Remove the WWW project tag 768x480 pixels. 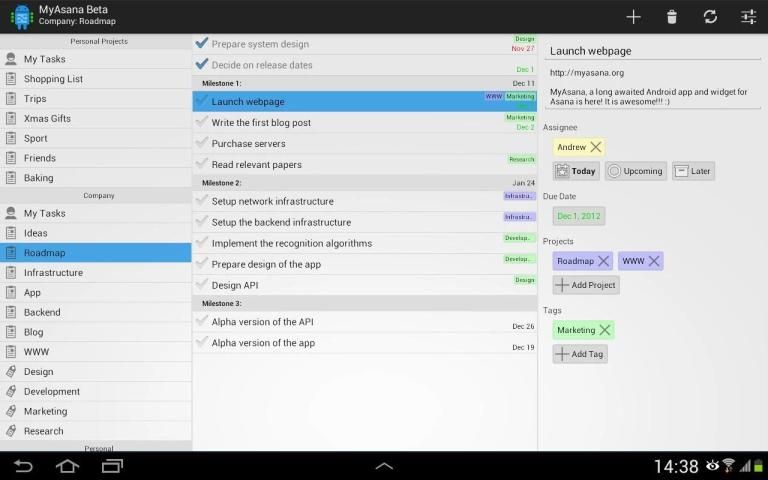(654, 261)
